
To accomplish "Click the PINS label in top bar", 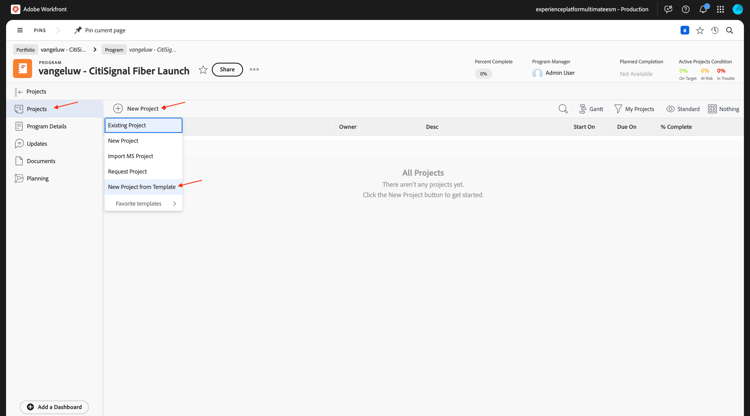I will [40, 30].
